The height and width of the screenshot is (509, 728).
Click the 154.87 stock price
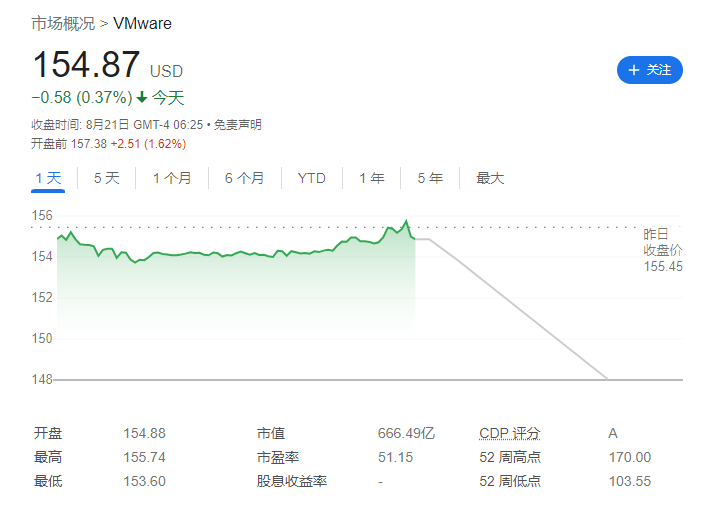coord(86,65)
